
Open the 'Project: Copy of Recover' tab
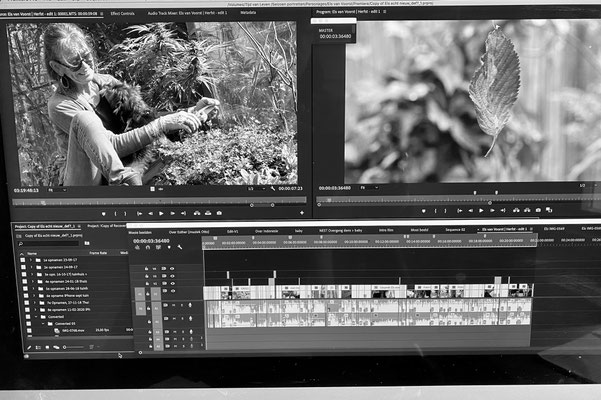(x=106, y=226)
